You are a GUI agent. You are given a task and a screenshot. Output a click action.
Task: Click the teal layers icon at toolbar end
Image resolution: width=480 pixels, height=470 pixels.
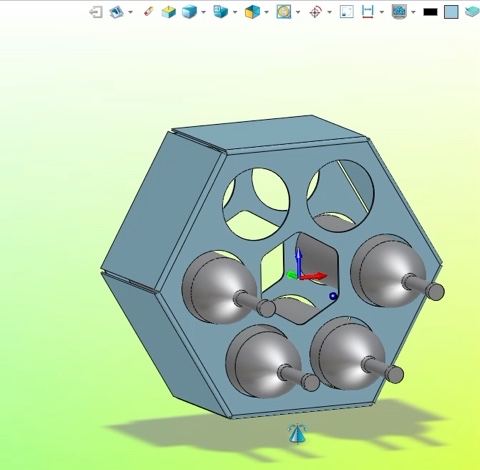[473, 12]
